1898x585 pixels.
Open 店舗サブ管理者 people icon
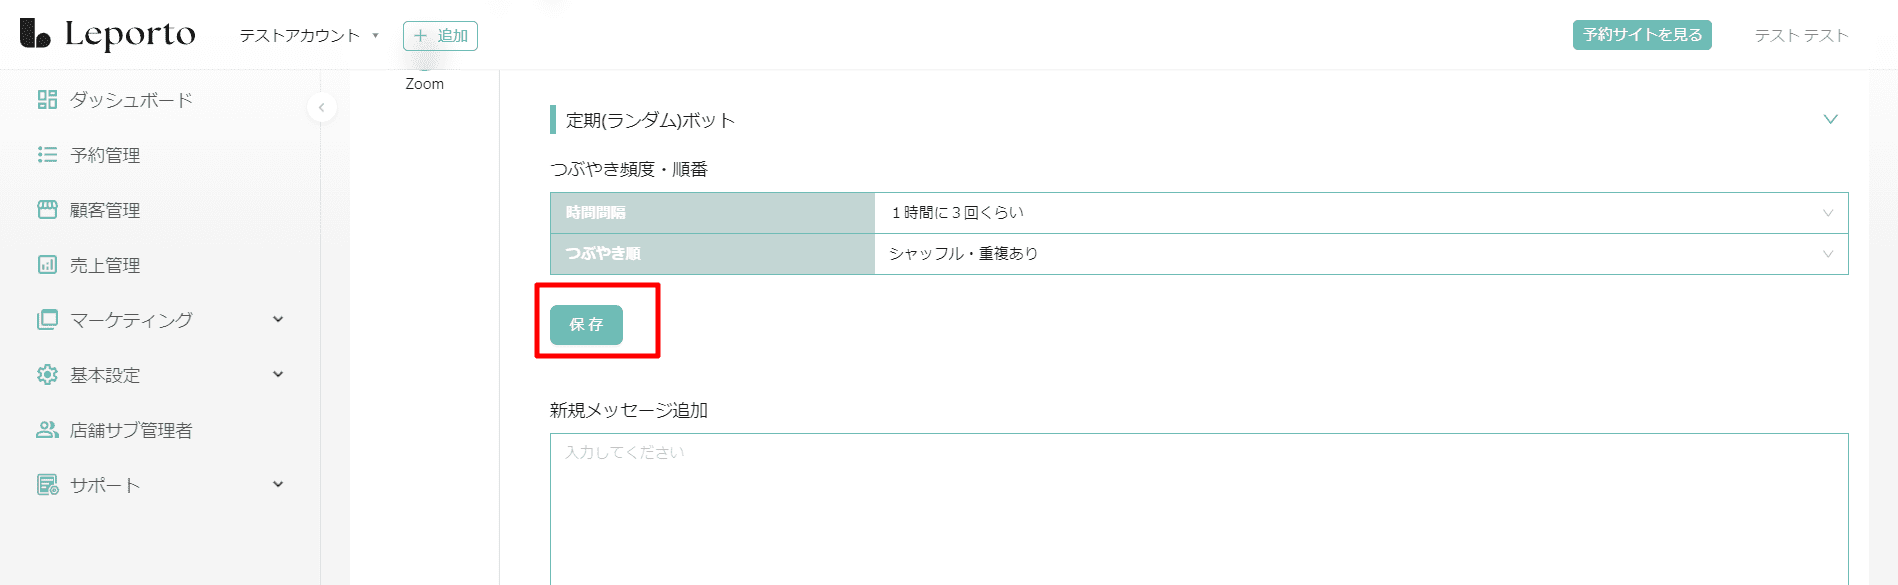click(x=47, y=430)
